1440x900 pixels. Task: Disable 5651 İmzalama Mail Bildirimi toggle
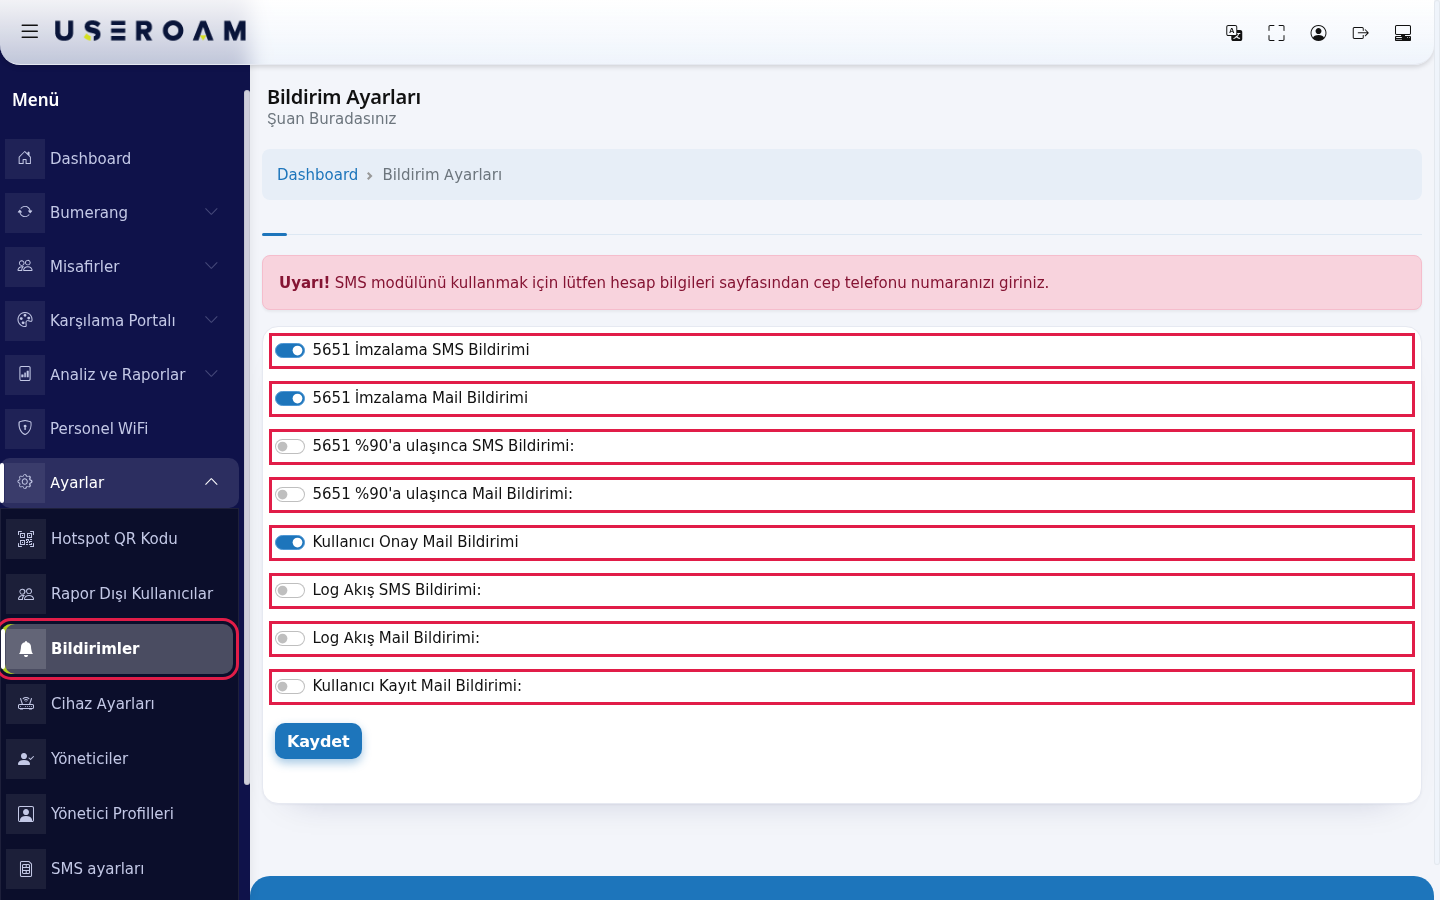[x=290, y=398]
